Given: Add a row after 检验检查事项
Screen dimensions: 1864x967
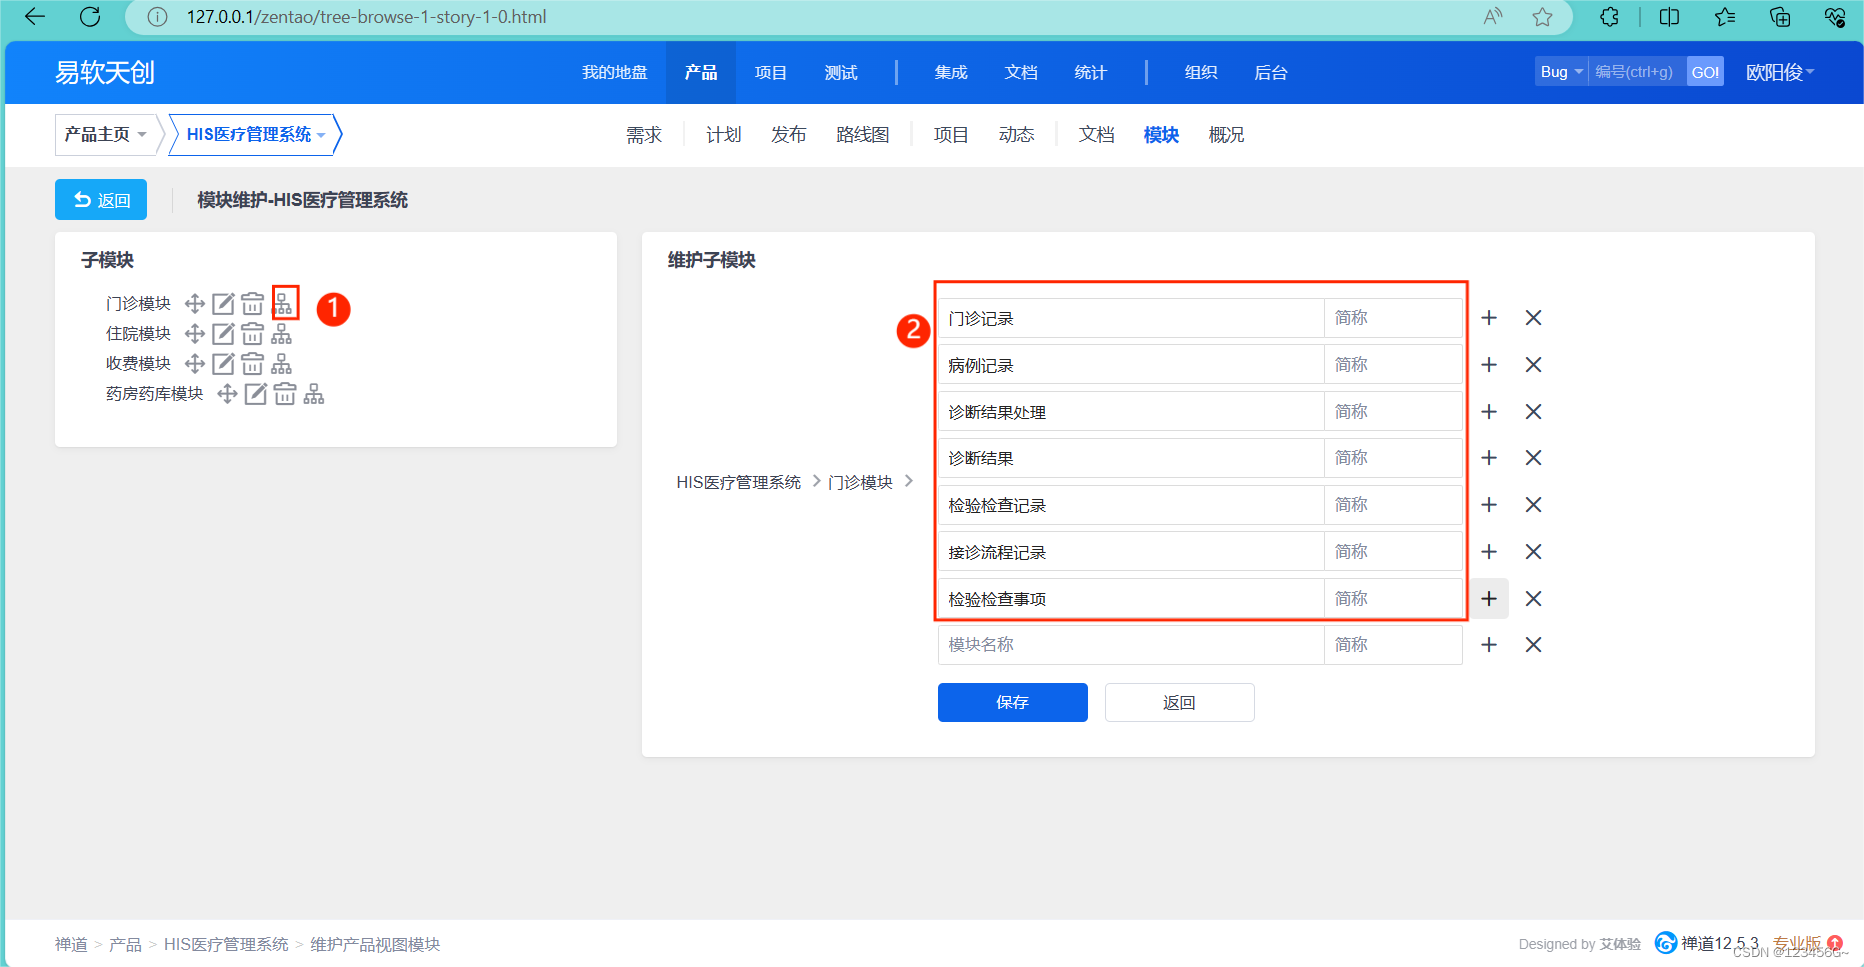Looking at the screenshot, I should 1489,599.
